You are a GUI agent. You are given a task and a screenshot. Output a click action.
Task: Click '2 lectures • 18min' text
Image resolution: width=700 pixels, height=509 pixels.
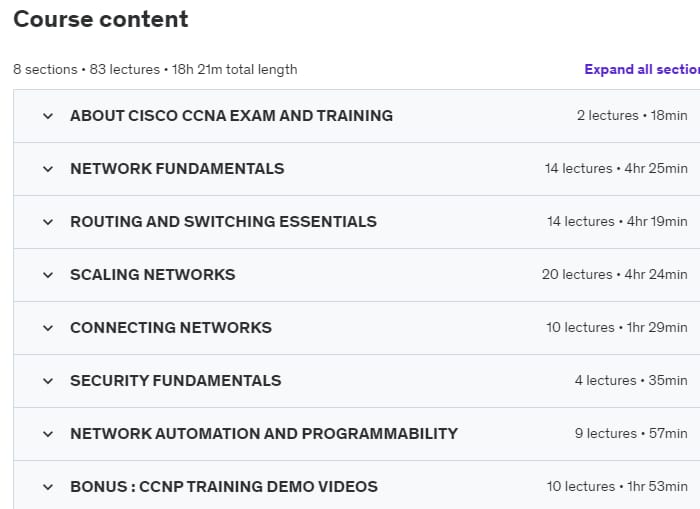coord(632,116)
